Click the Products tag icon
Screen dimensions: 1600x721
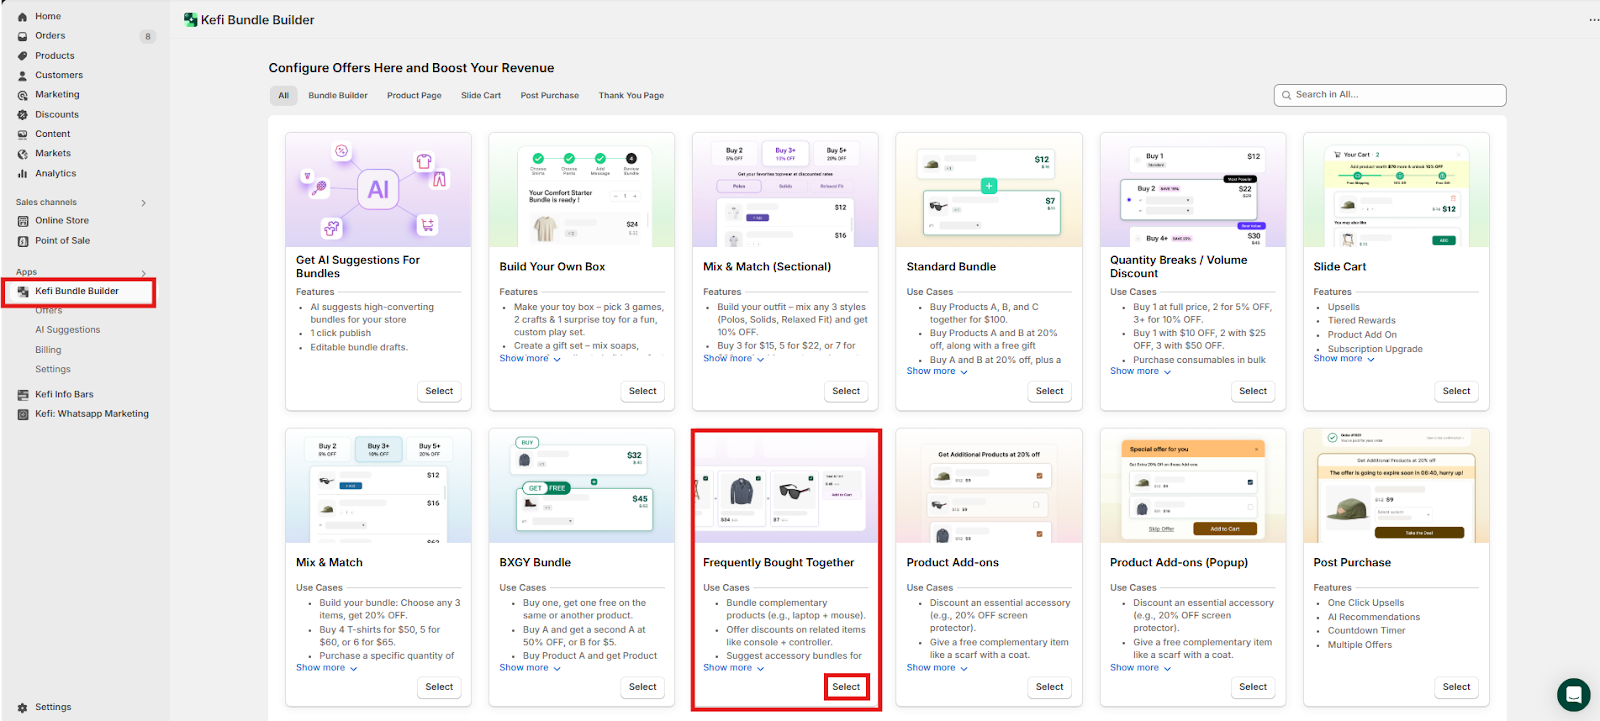pos(22,56)
